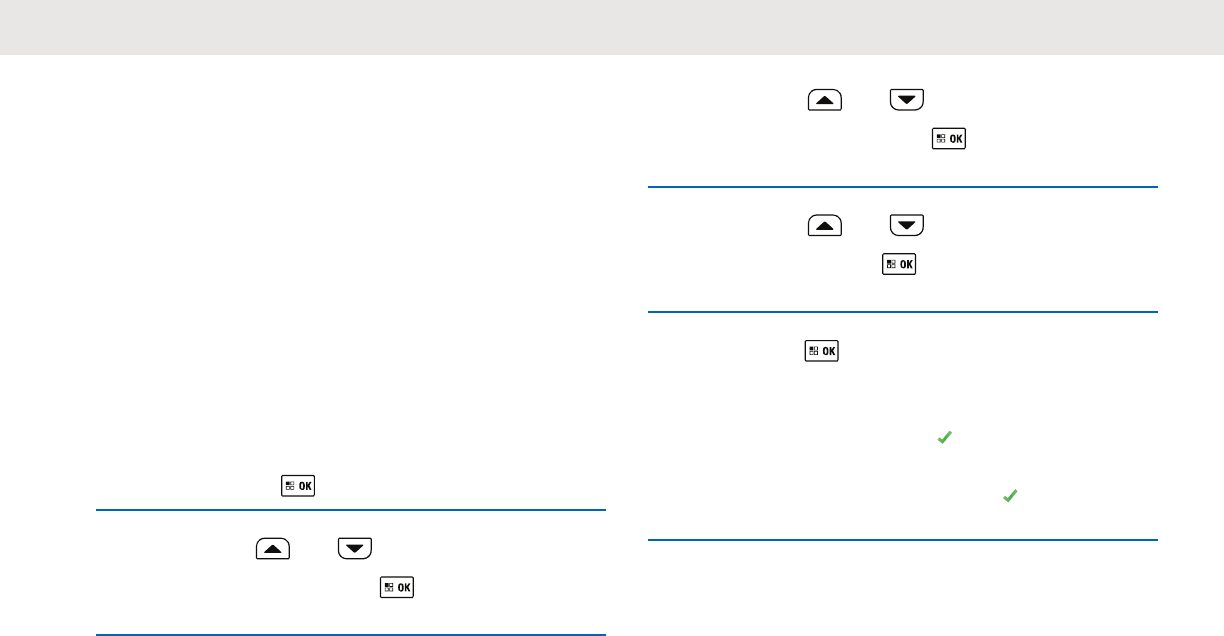1224x636 pixels.
Task: Click the first blue separator line in left column
Action: click(351, 510)
